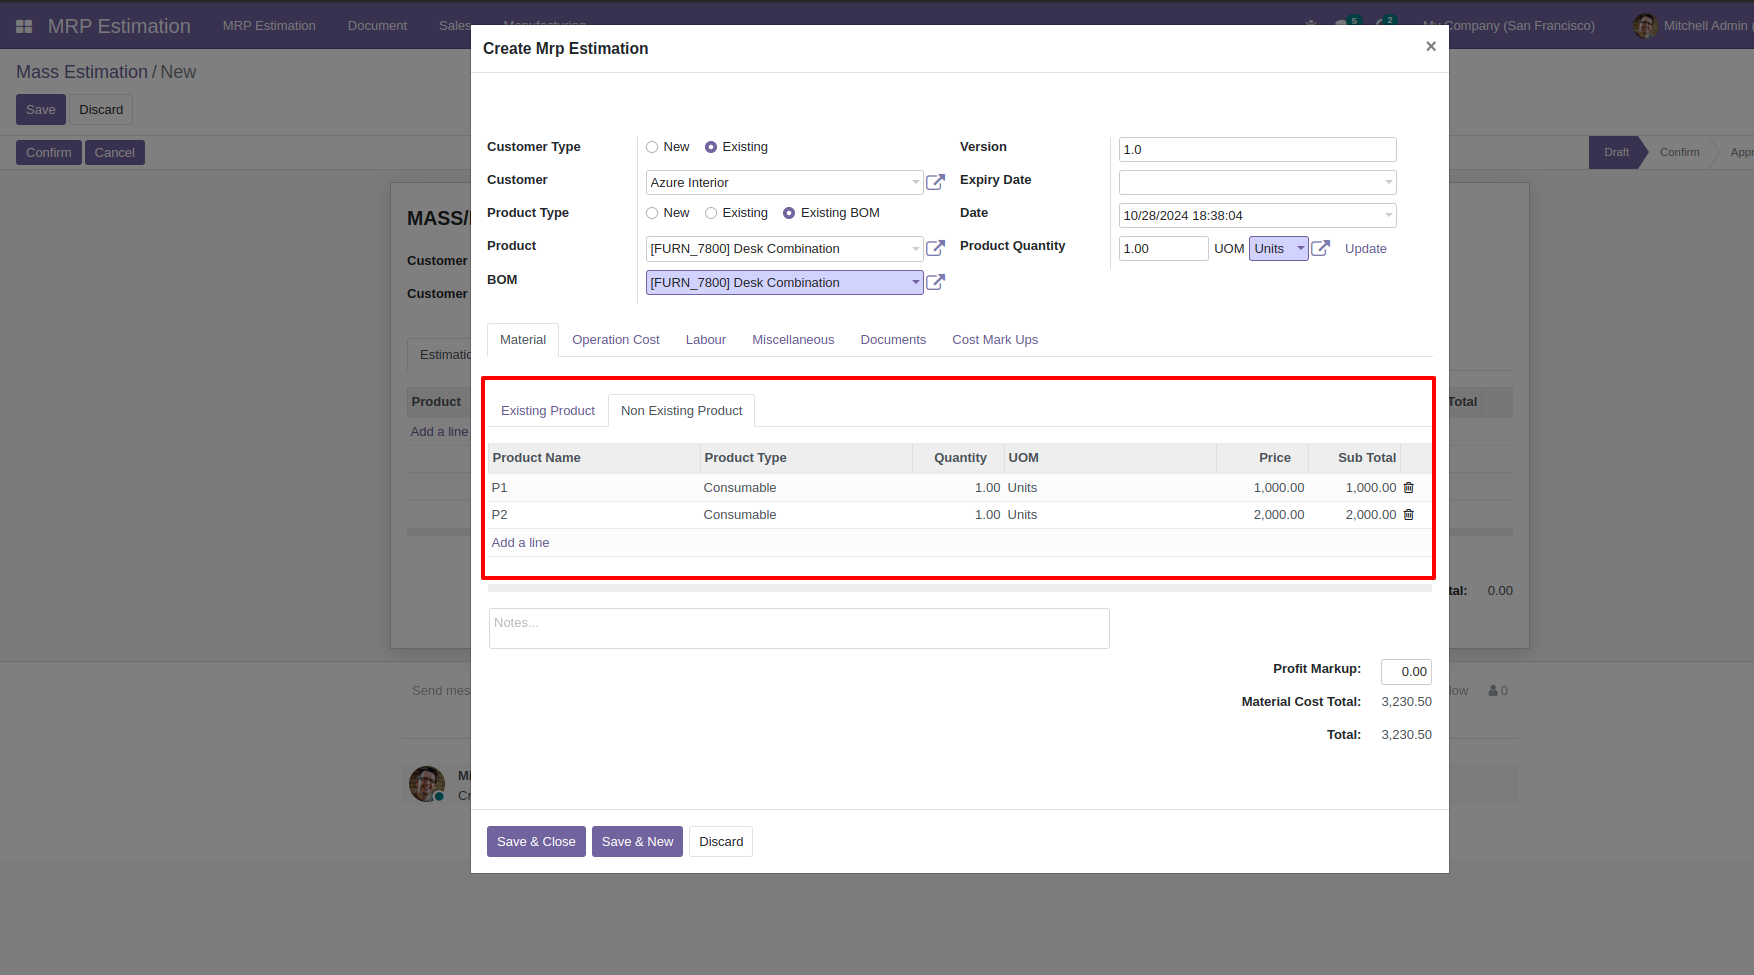
Task: Switch to the Operation Cost tab
Action: point(616,340)
